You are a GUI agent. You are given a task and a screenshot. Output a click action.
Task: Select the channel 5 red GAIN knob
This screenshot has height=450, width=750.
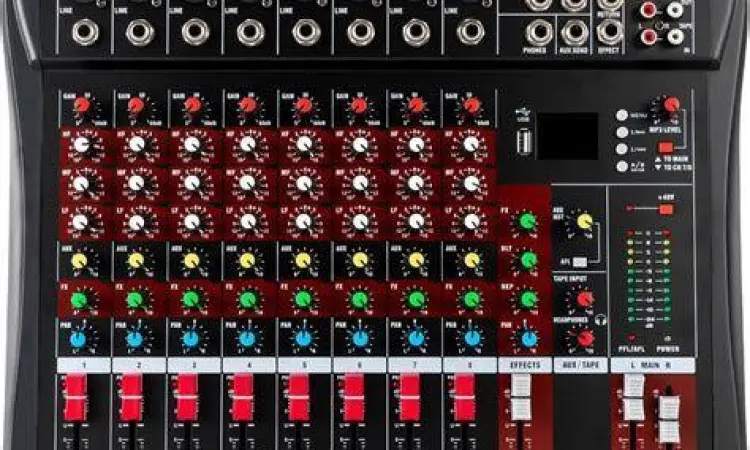(303, 105)
